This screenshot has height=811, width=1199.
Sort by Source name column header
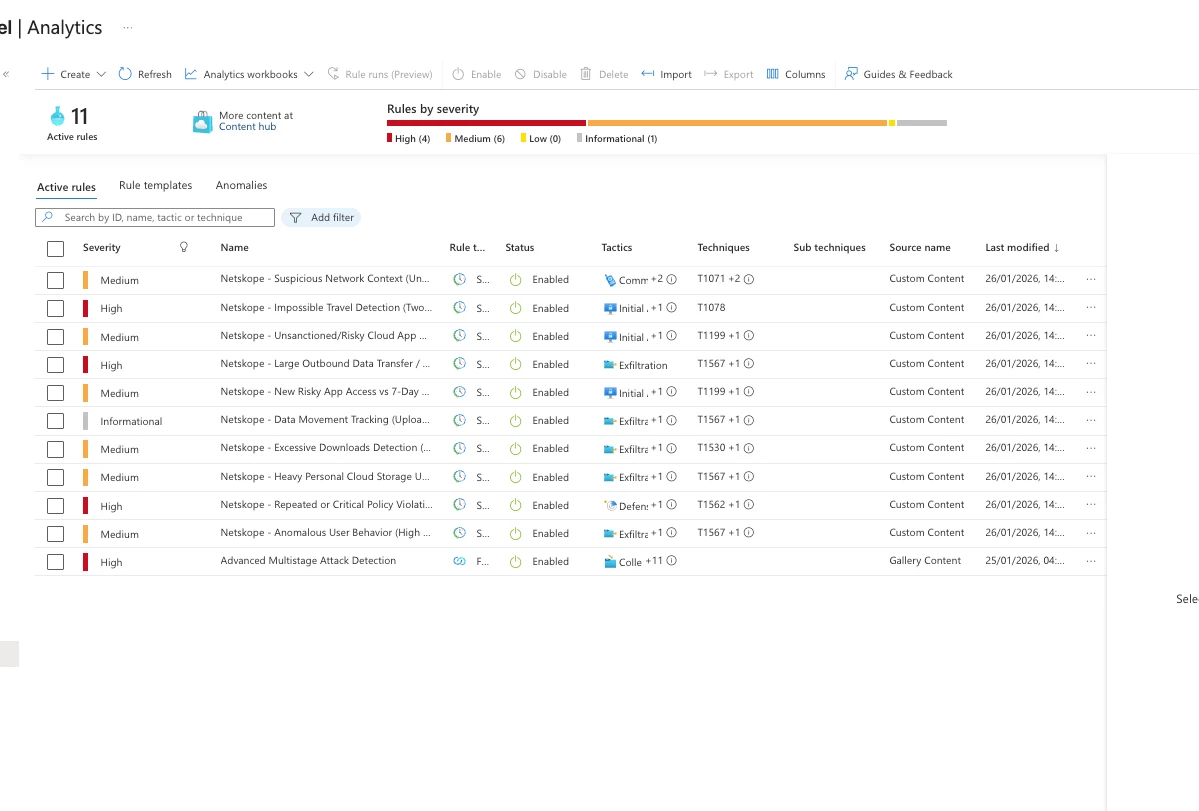tap(920, 248)
